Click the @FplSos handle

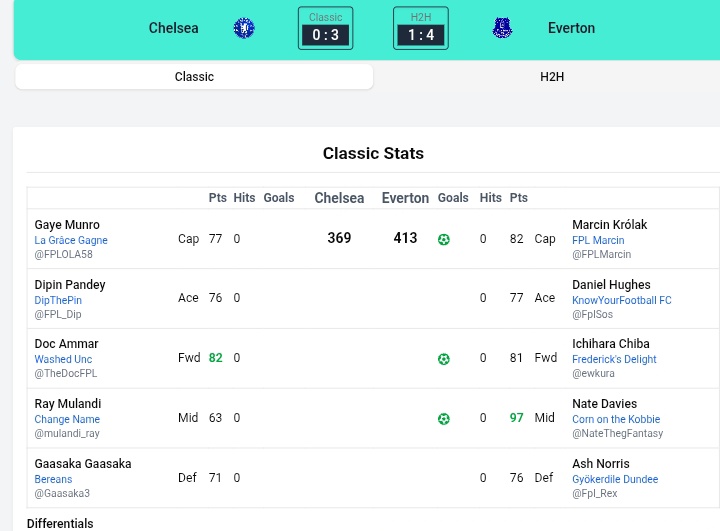coord(592,314)
